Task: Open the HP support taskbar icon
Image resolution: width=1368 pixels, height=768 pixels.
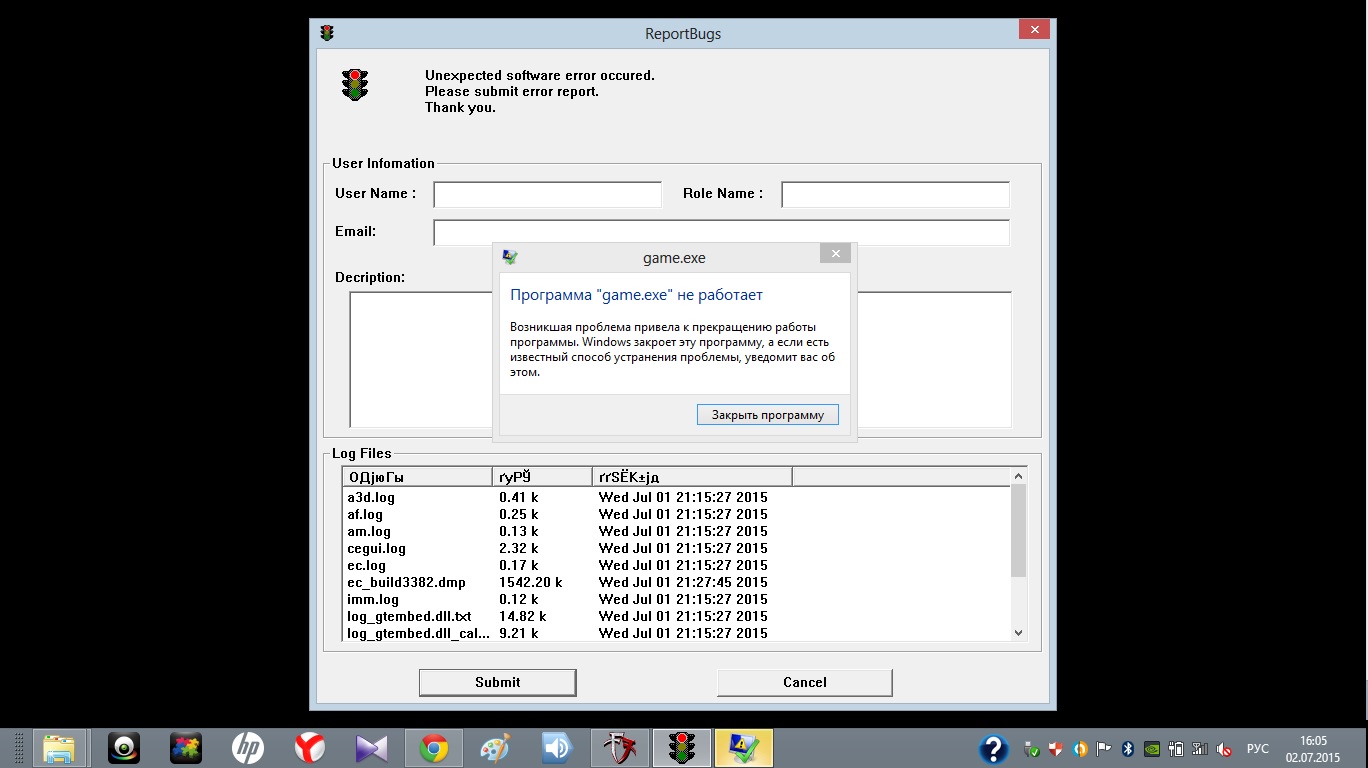Action: tap(247, 748)
